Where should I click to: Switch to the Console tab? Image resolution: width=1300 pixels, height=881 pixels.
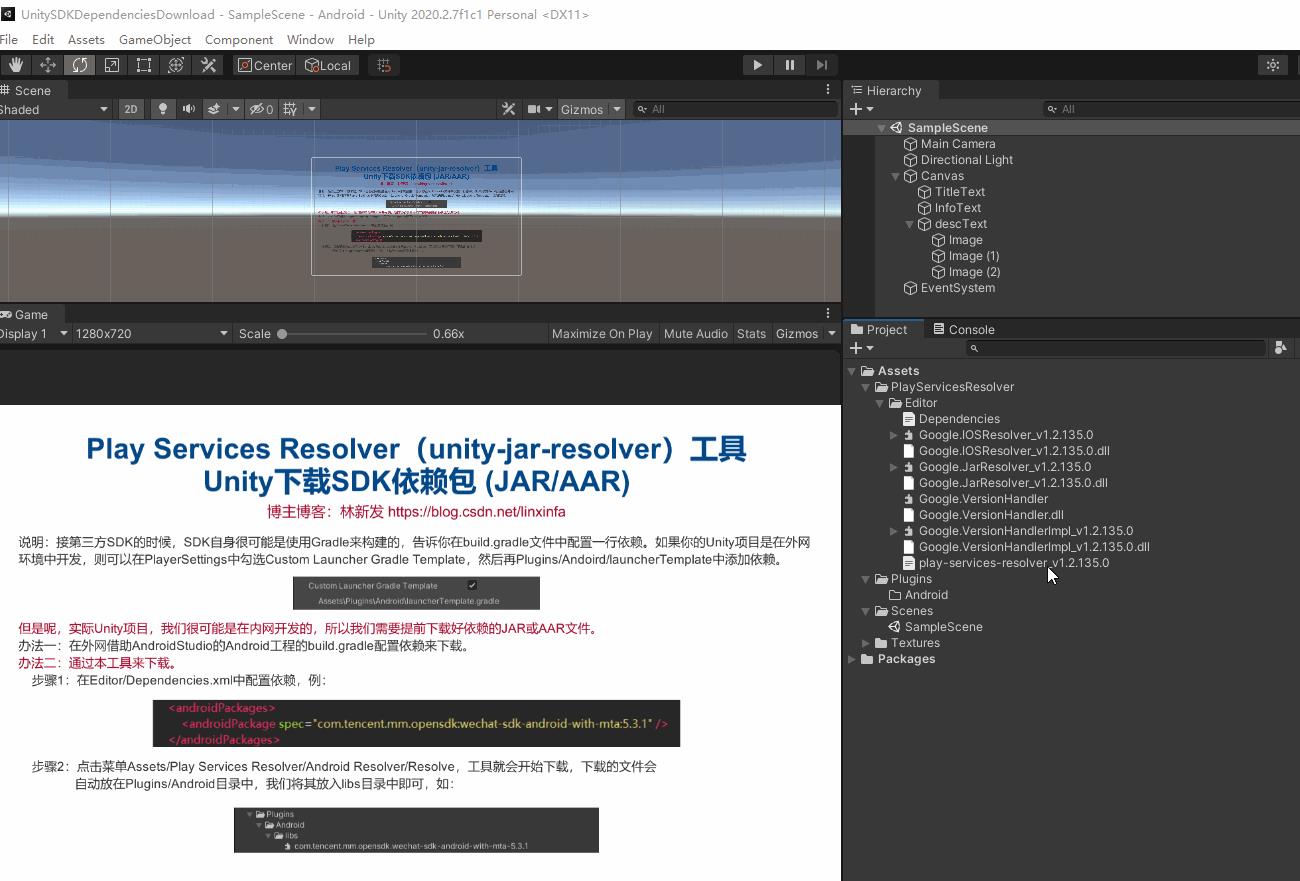tap(963, 329)
